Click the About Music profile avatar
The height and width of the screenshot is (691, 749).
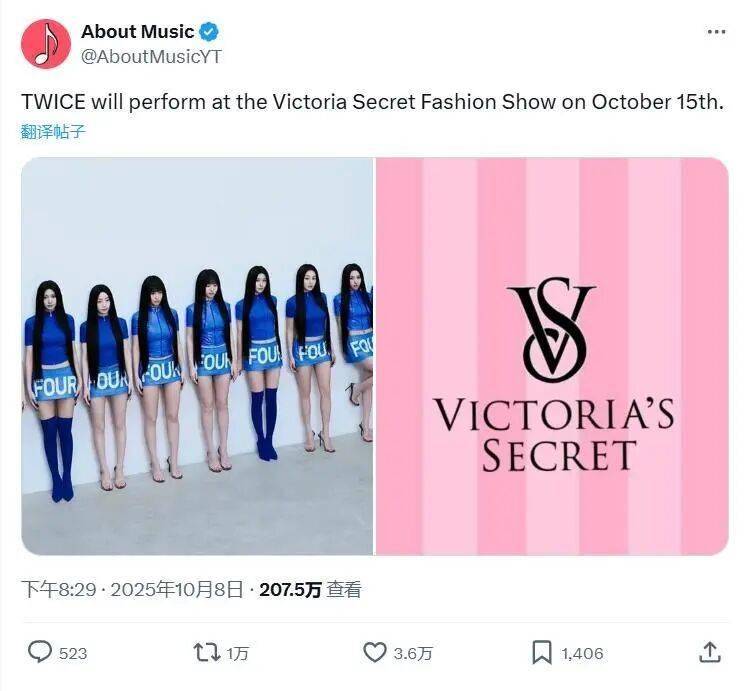point(46,44)
